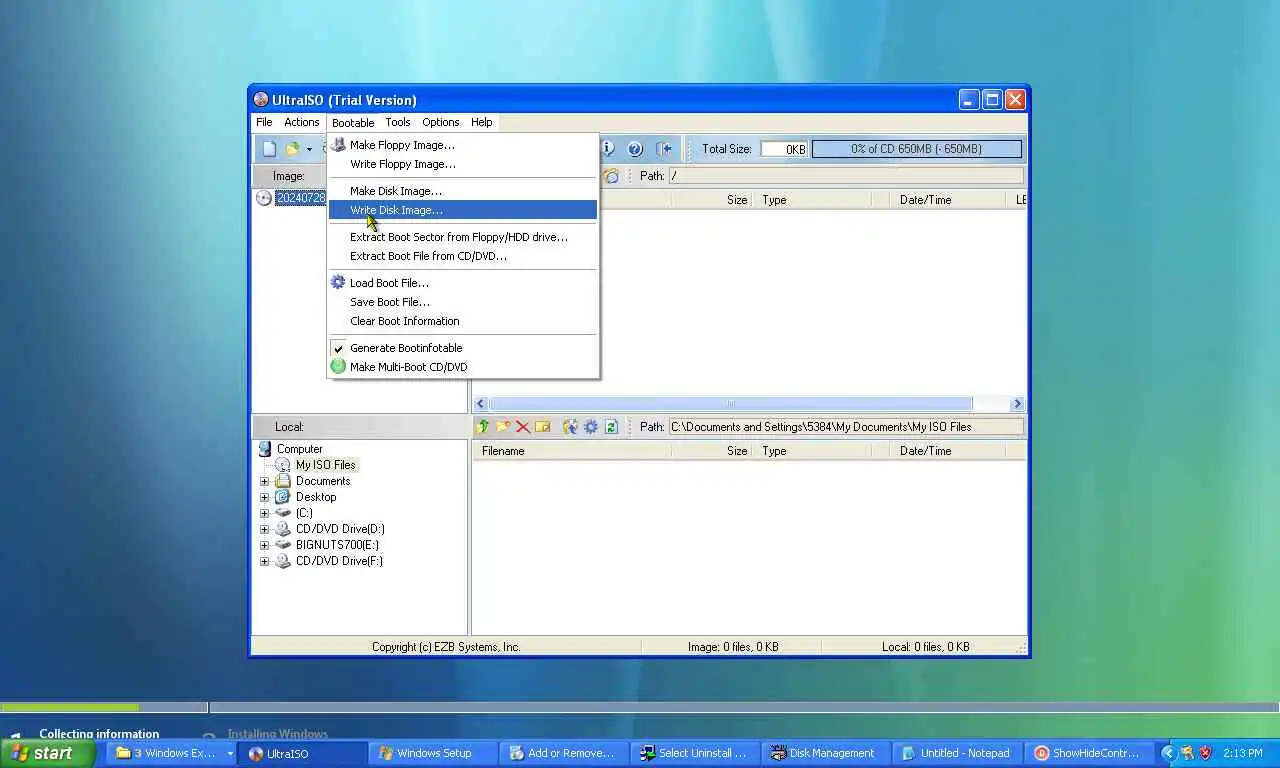Click the Exit toolbar icon next to Help
1280x768 pixels.
(x=664, y=149)
